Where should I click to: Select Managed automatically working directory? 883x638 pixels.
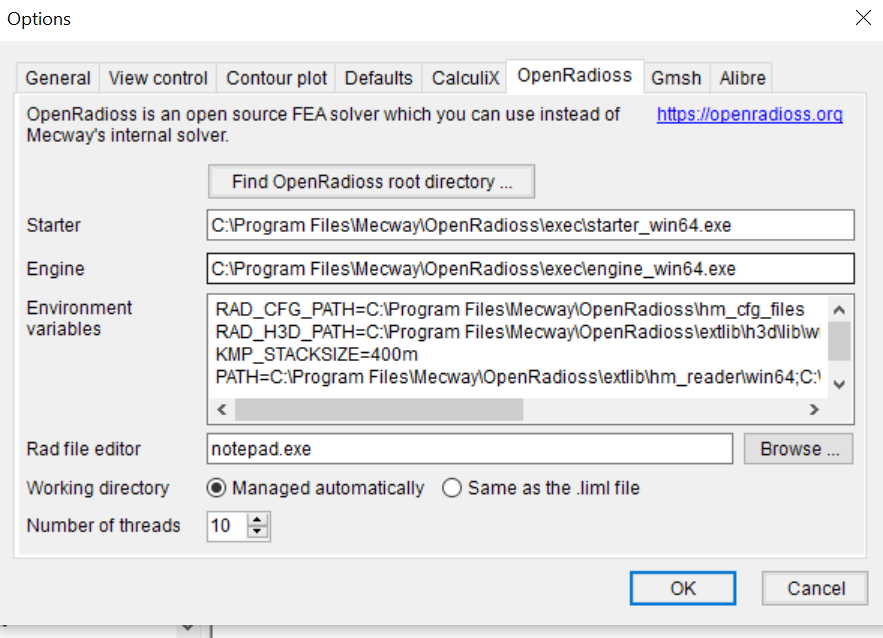coord(215,488)
